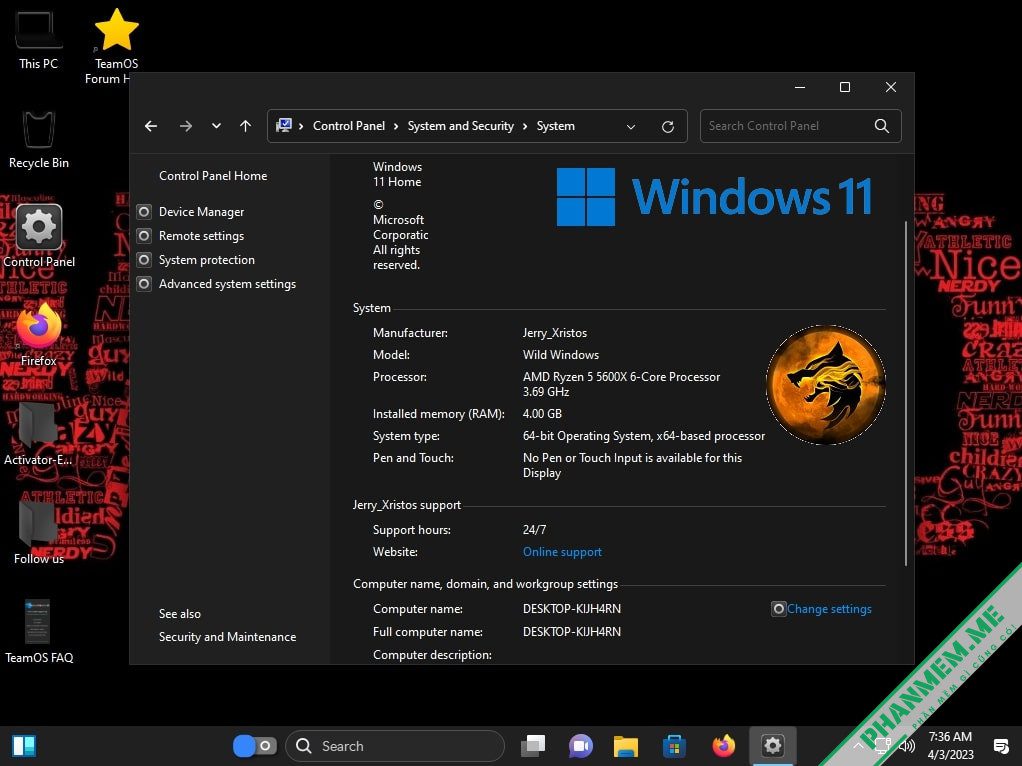The height and width of the screenshot is (766, 1022).
Task: Open System protection link
Action: point(207,259)
